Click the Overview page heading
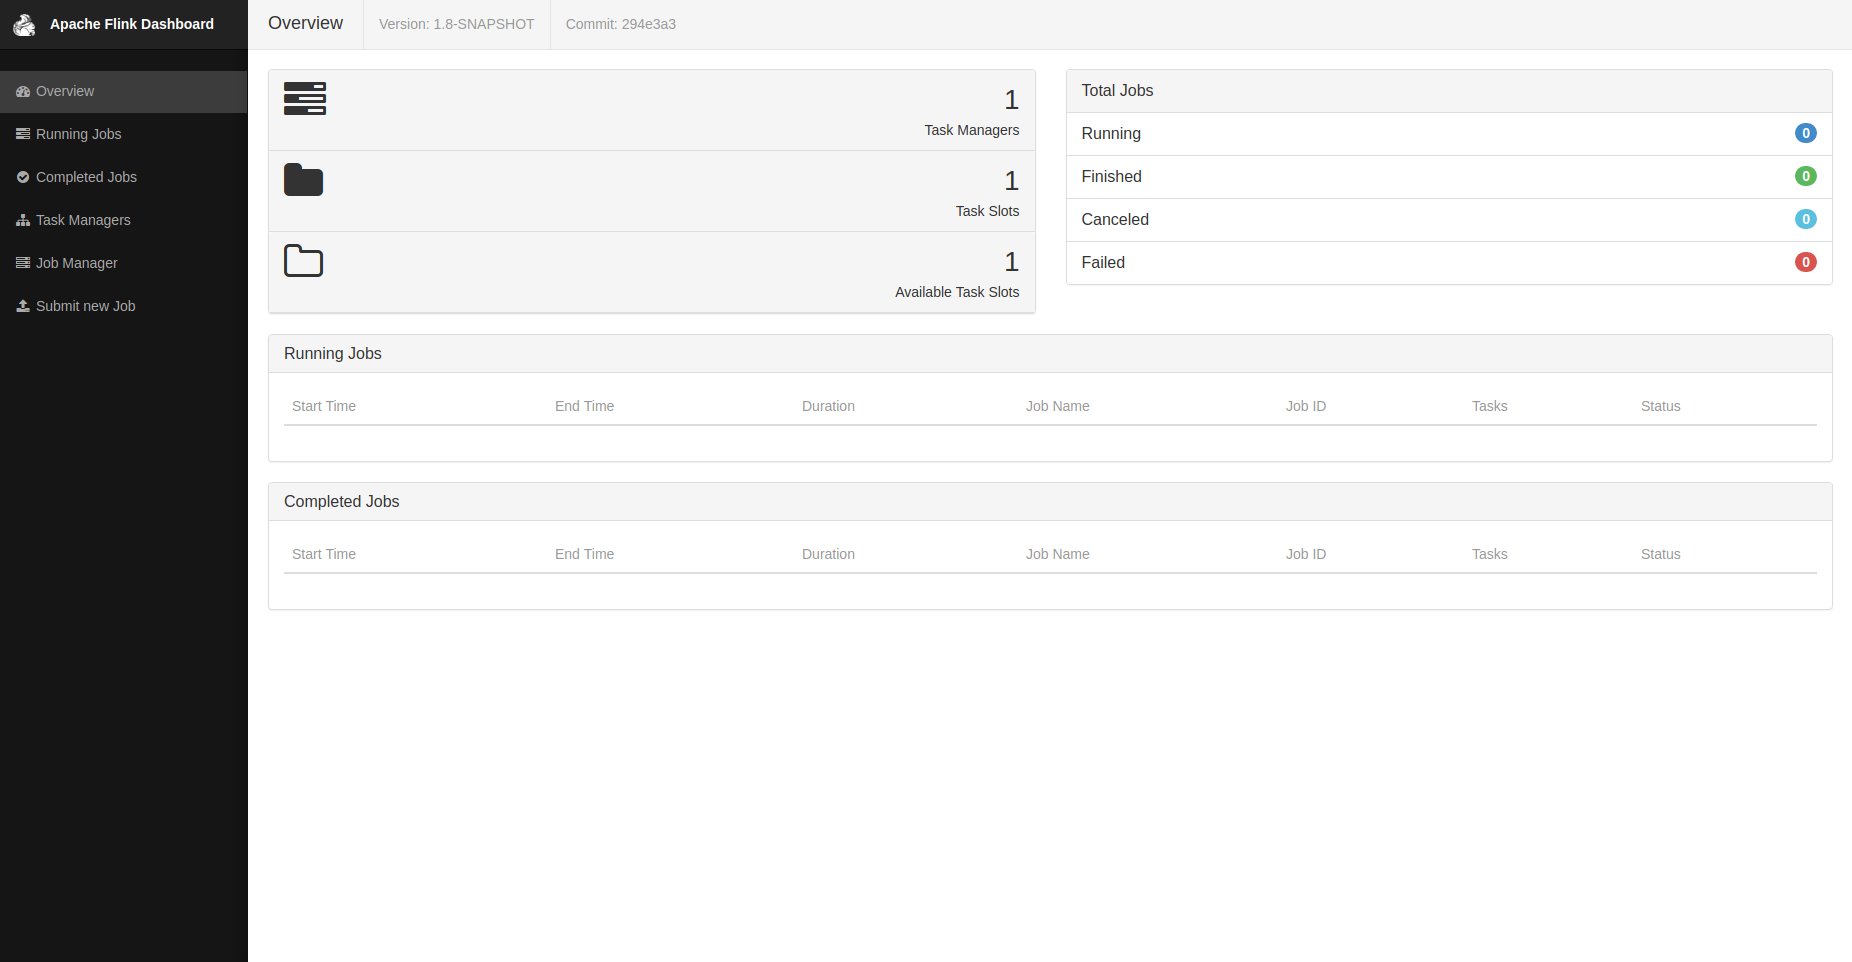Viewport: 1852px width, 962px height. pos(306,23)
